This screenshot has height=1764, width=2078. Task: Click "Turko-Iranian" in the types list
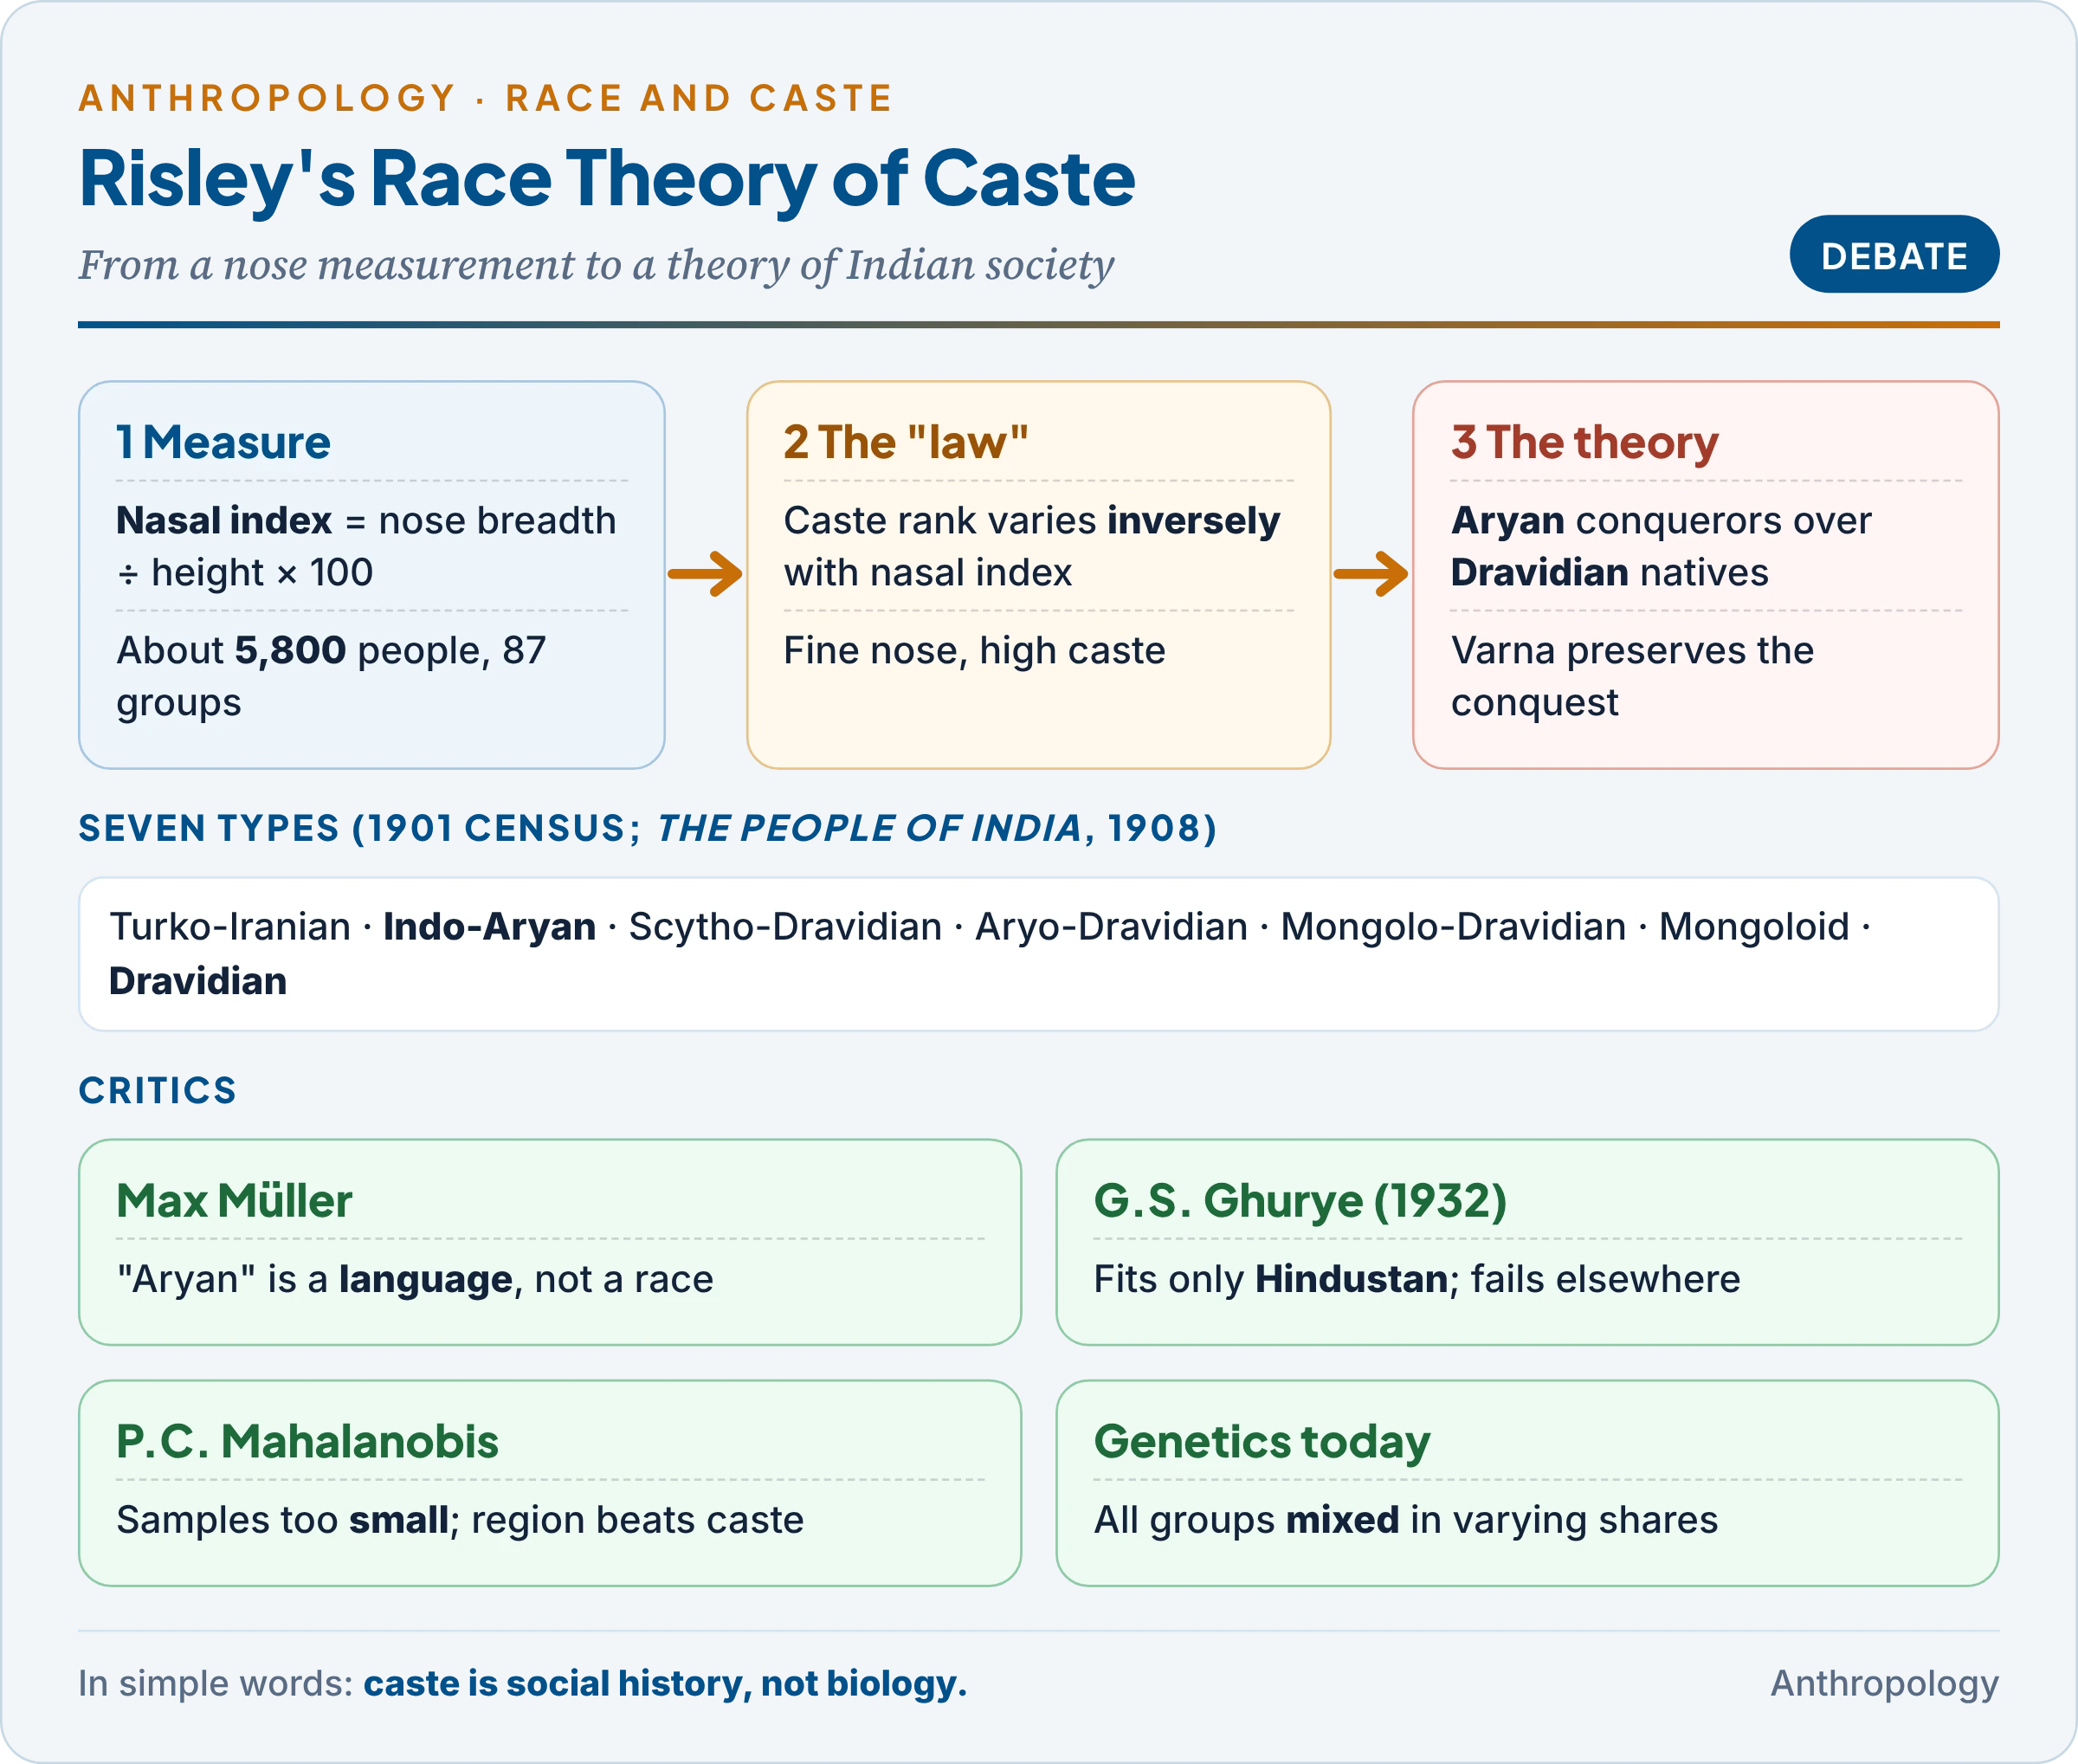point(229,927)
